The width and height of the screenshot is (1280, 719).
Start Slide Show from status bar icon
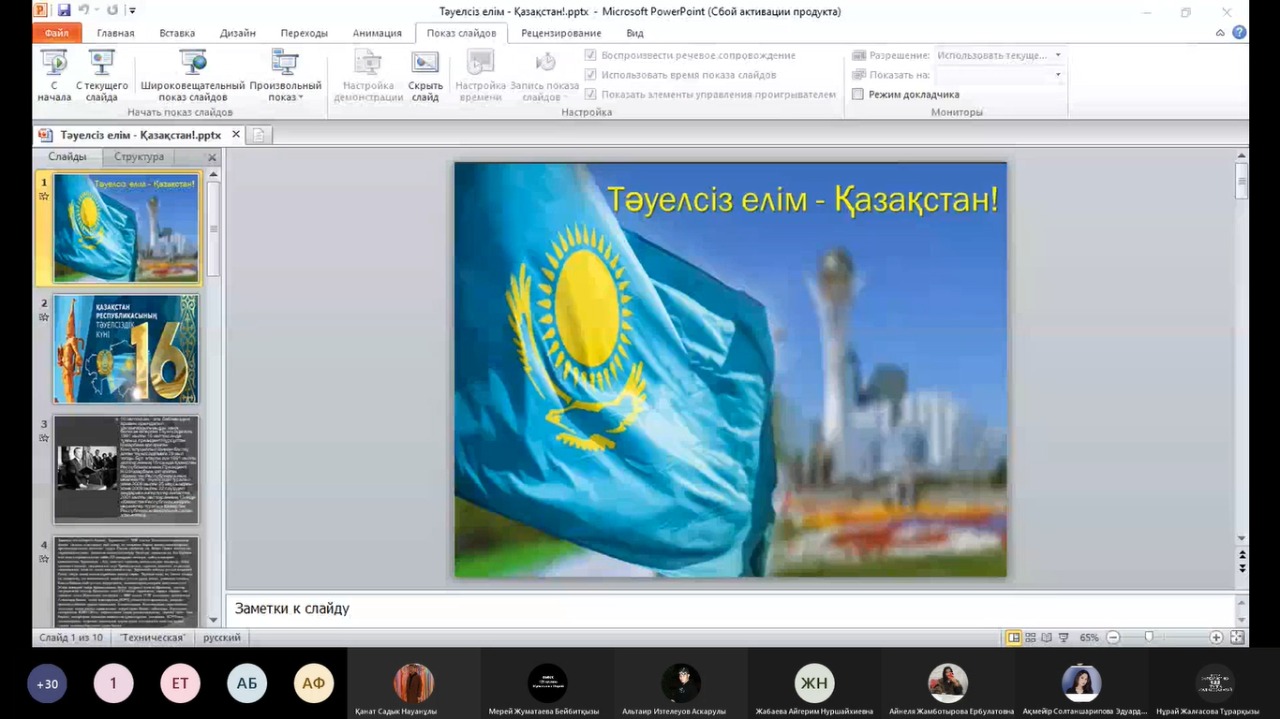pos(1063,637)
